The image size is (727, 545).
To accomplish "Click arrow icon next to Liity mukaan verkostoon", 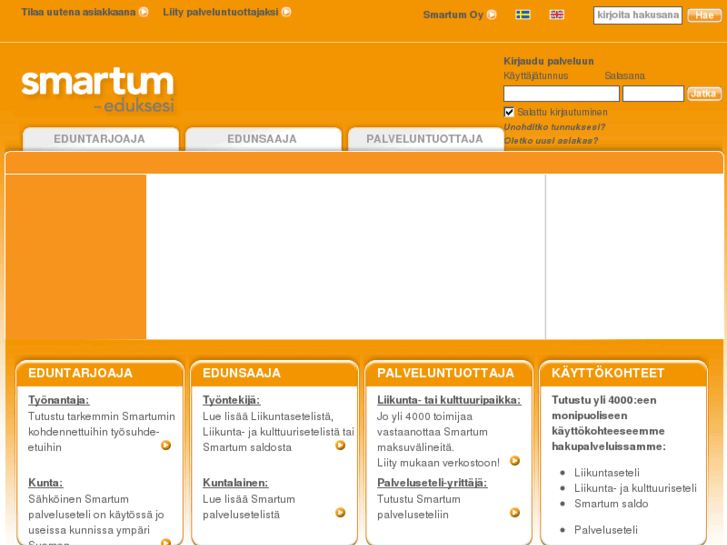I will pyautogui.click(x=515, y=461).
